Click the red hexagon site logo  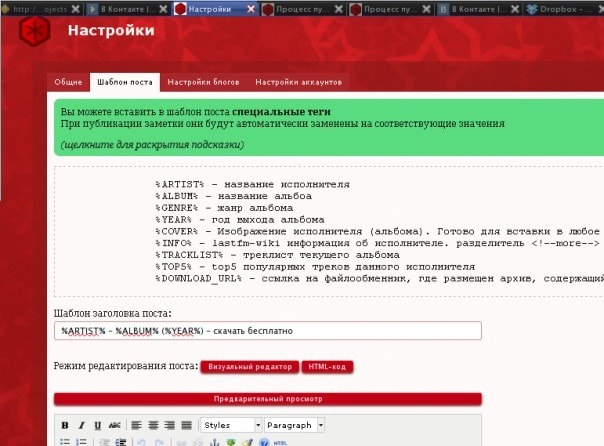tap(35, 31)
